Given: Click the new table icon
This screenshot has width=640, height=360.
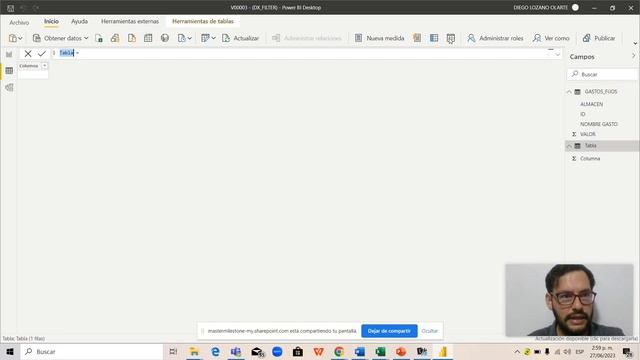Looking at the screenshot, I should point(451,38).
